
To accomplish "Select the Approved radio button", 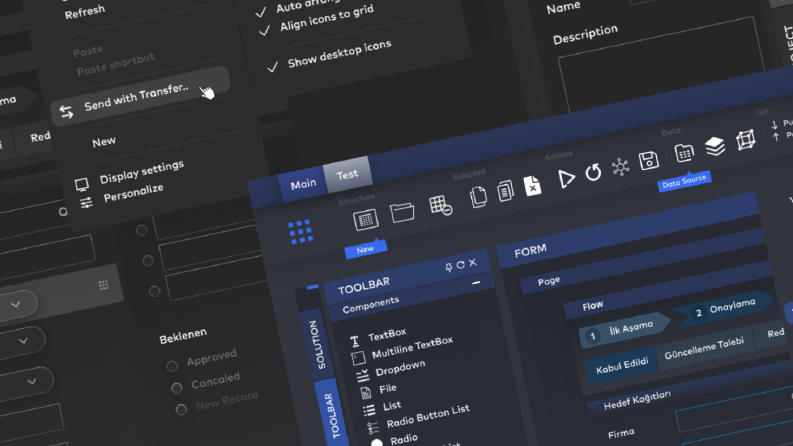I will coord(172,366).
